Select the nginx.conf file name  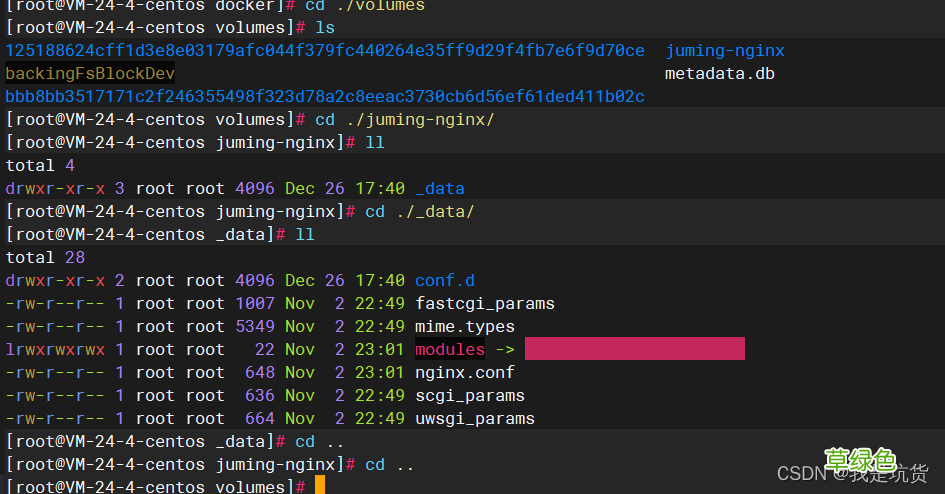click(x=465, y=373)
